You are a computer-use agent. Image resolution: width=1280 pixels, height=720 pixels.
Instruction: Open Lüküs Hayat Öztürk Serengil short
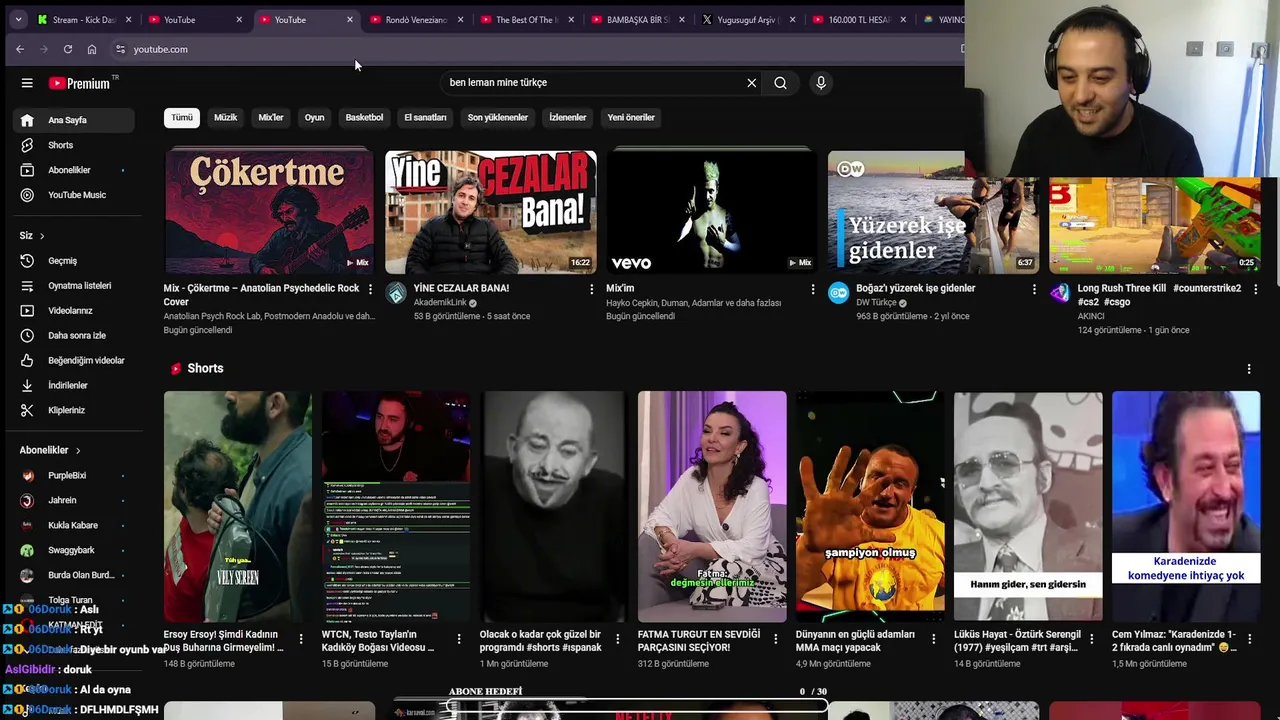point(1028,506)
